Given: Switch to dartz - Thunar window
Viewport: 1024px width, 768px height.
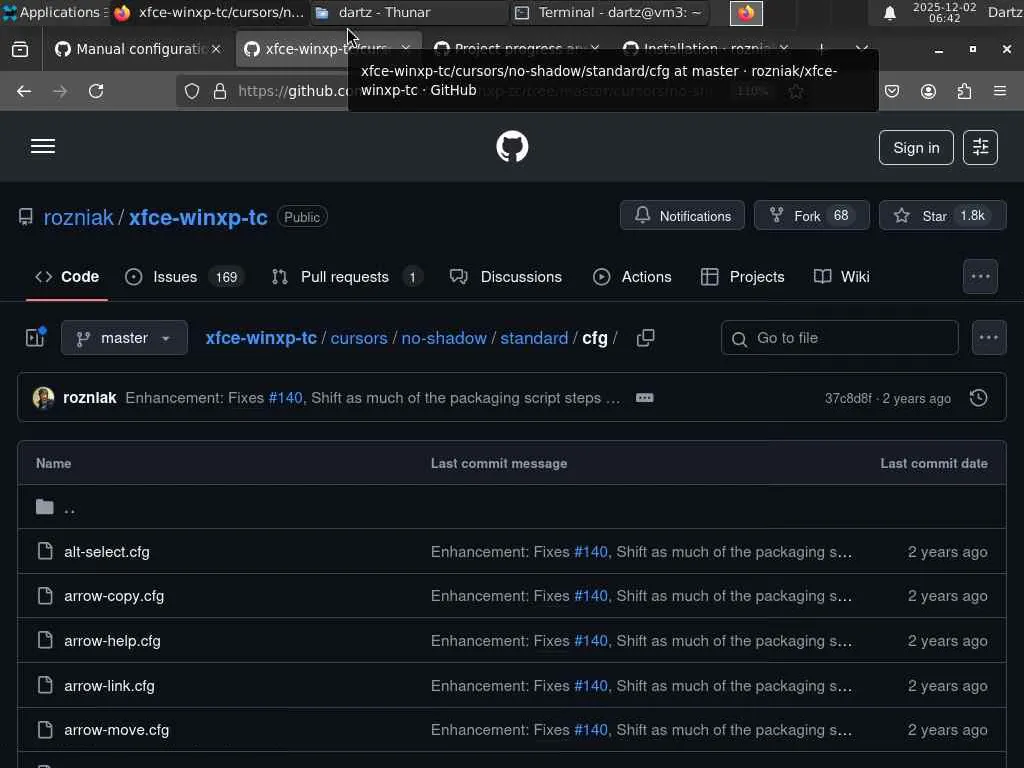Looking at the screenshot, I should tap(410, 12).
